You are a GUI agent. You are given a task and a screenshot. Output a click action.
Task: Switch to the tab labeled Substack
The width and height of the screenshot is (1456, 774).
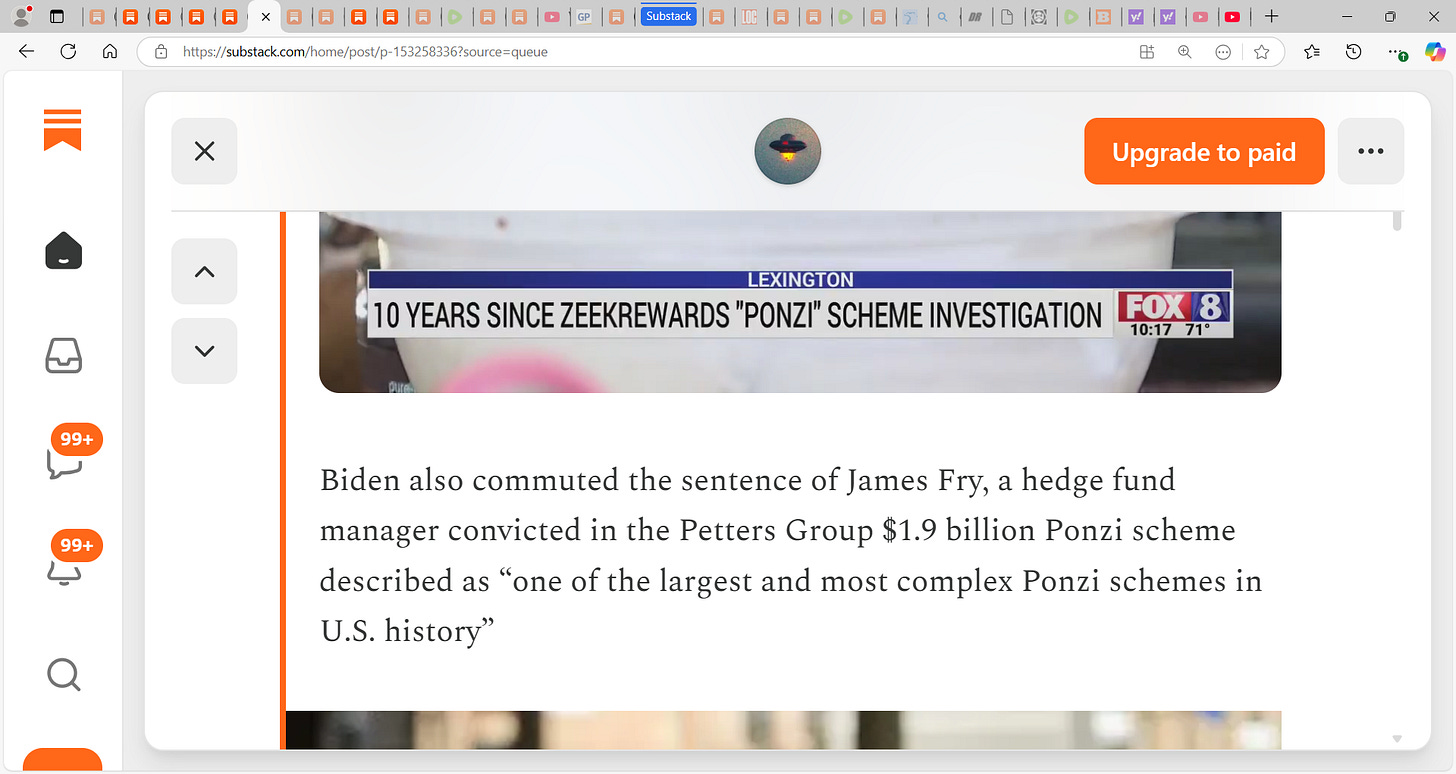tap(669, 16)
